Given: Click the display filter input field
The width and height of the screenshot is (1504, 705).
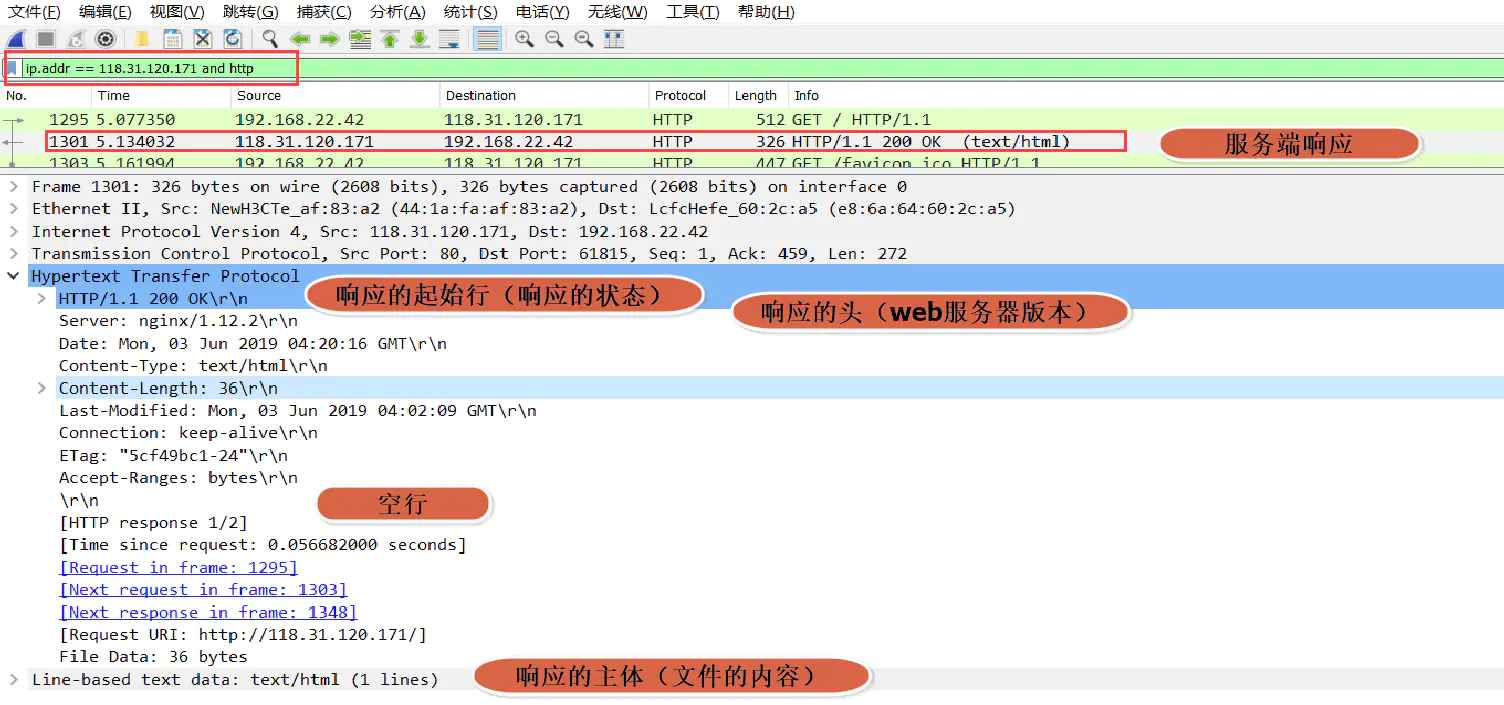Looking at the screenshot, I should 762,69.
